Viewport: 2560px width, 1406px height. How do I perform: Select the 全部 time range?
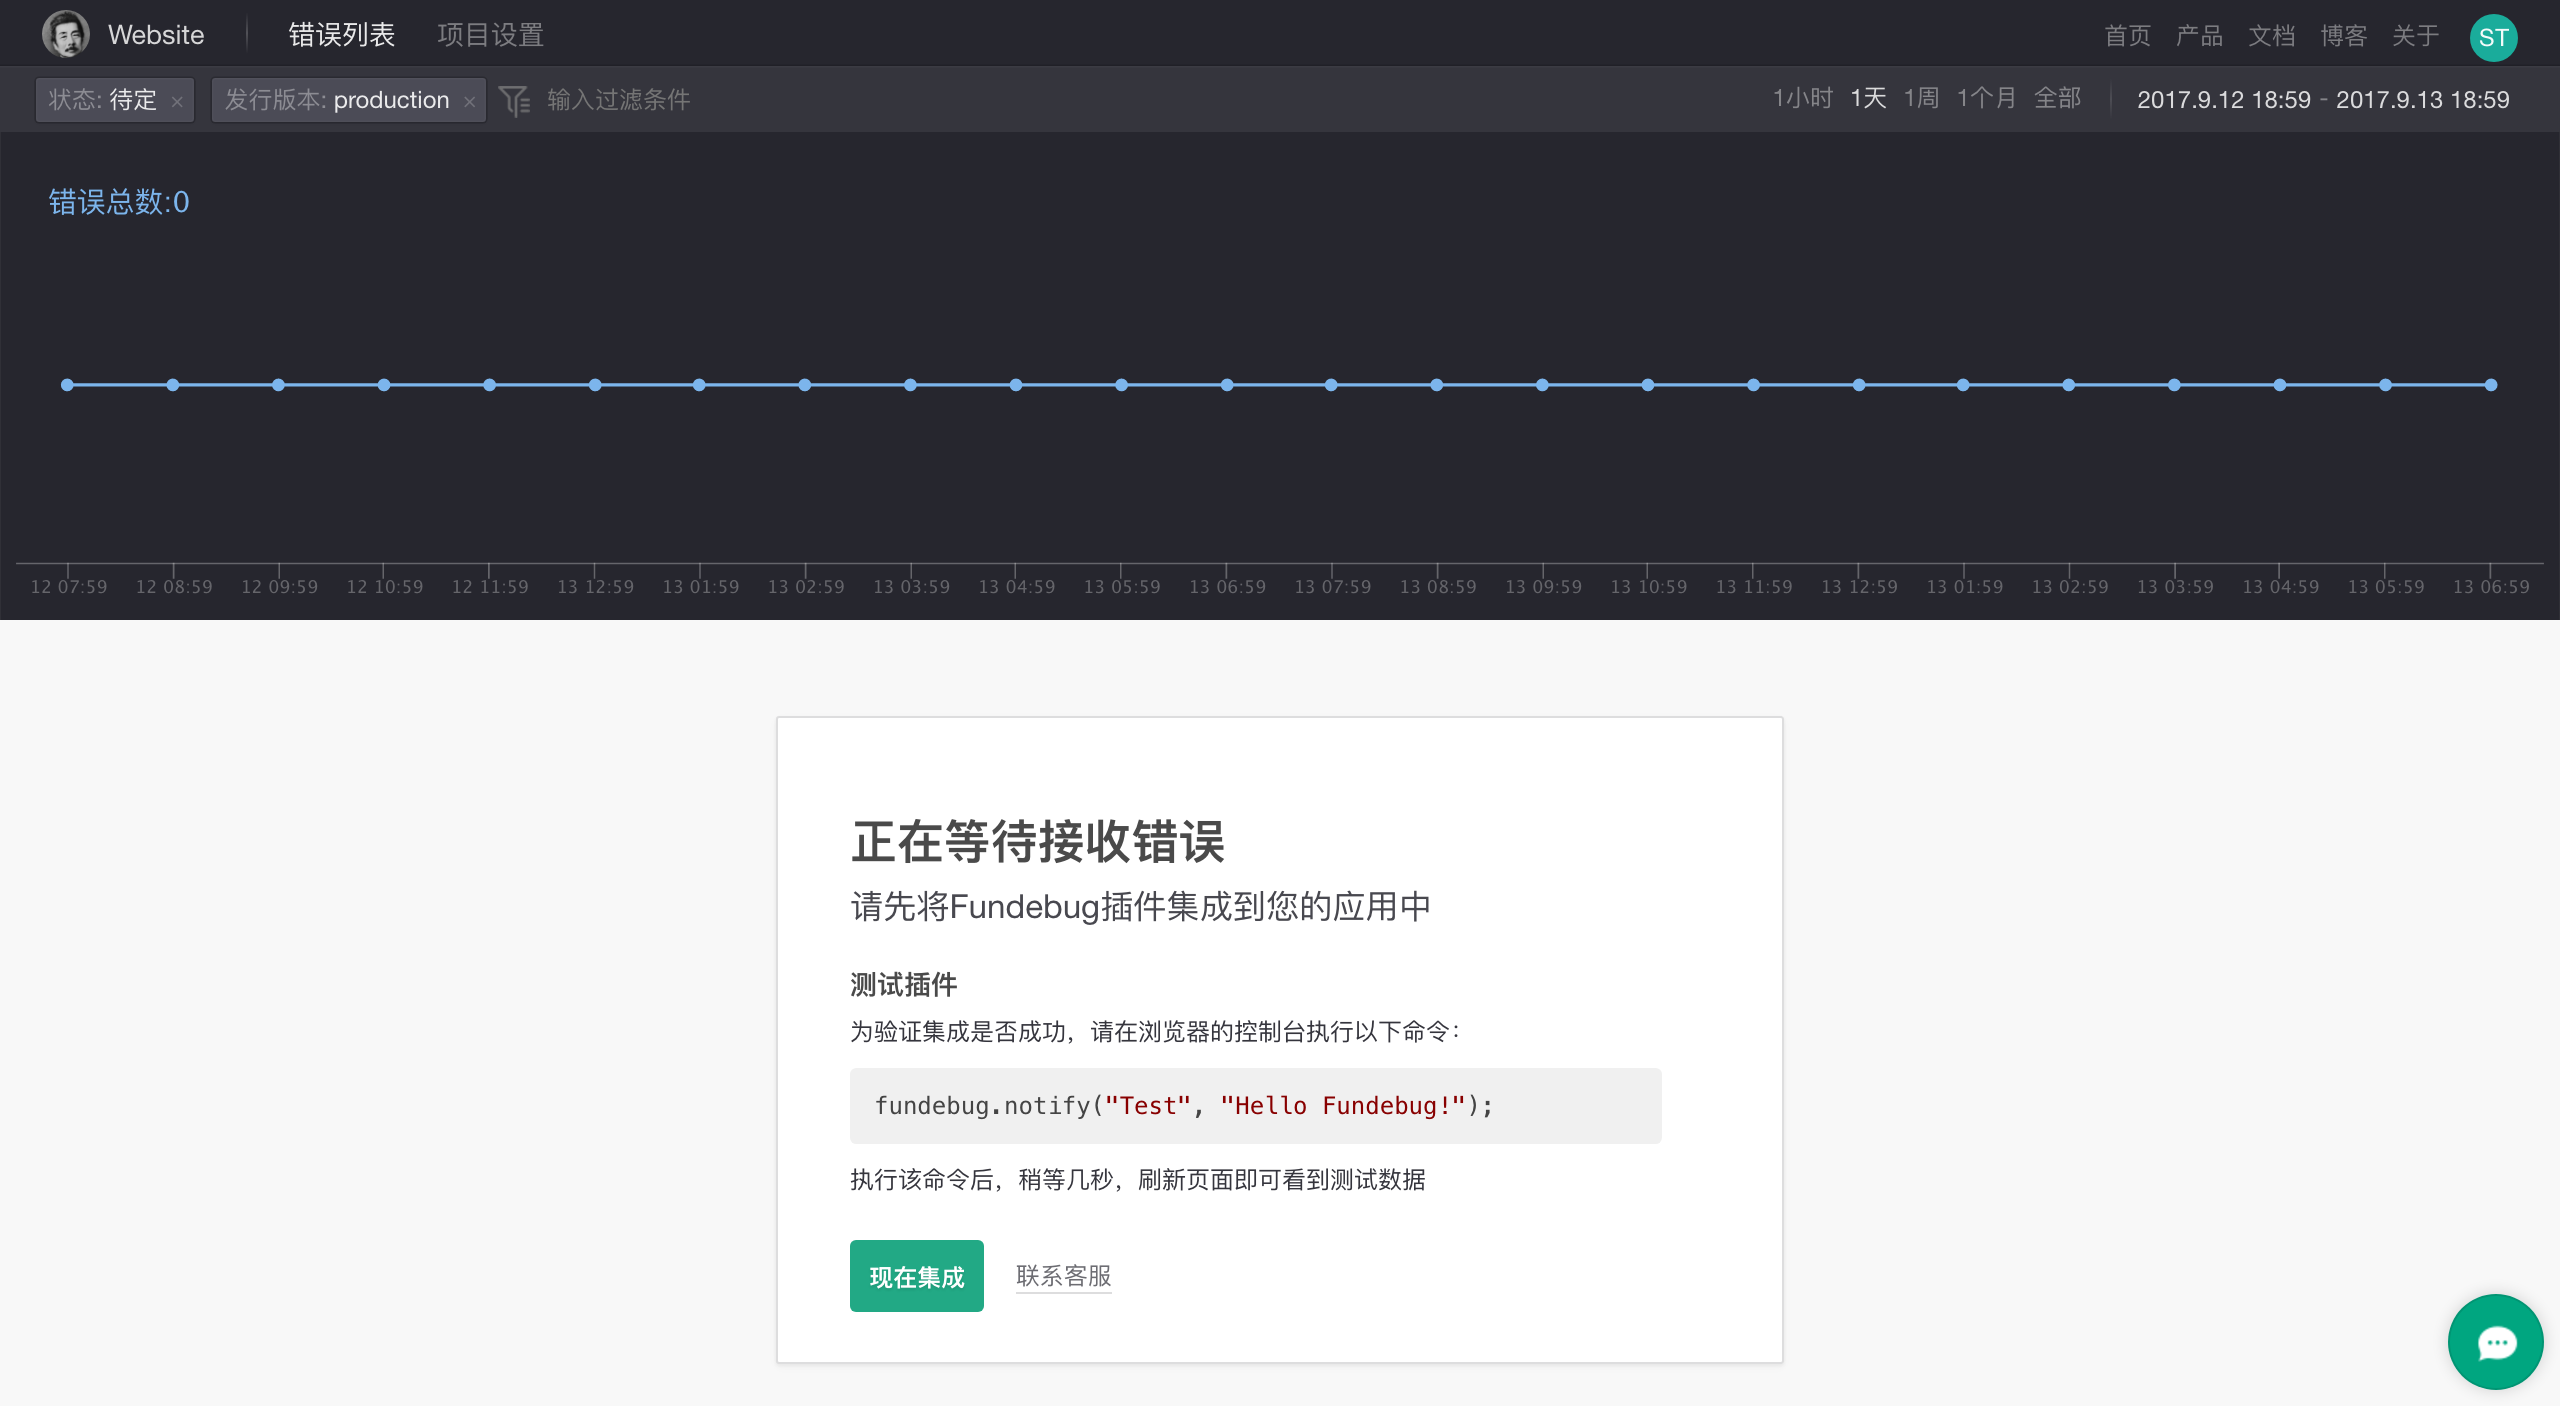click(x=2057, y=98)
